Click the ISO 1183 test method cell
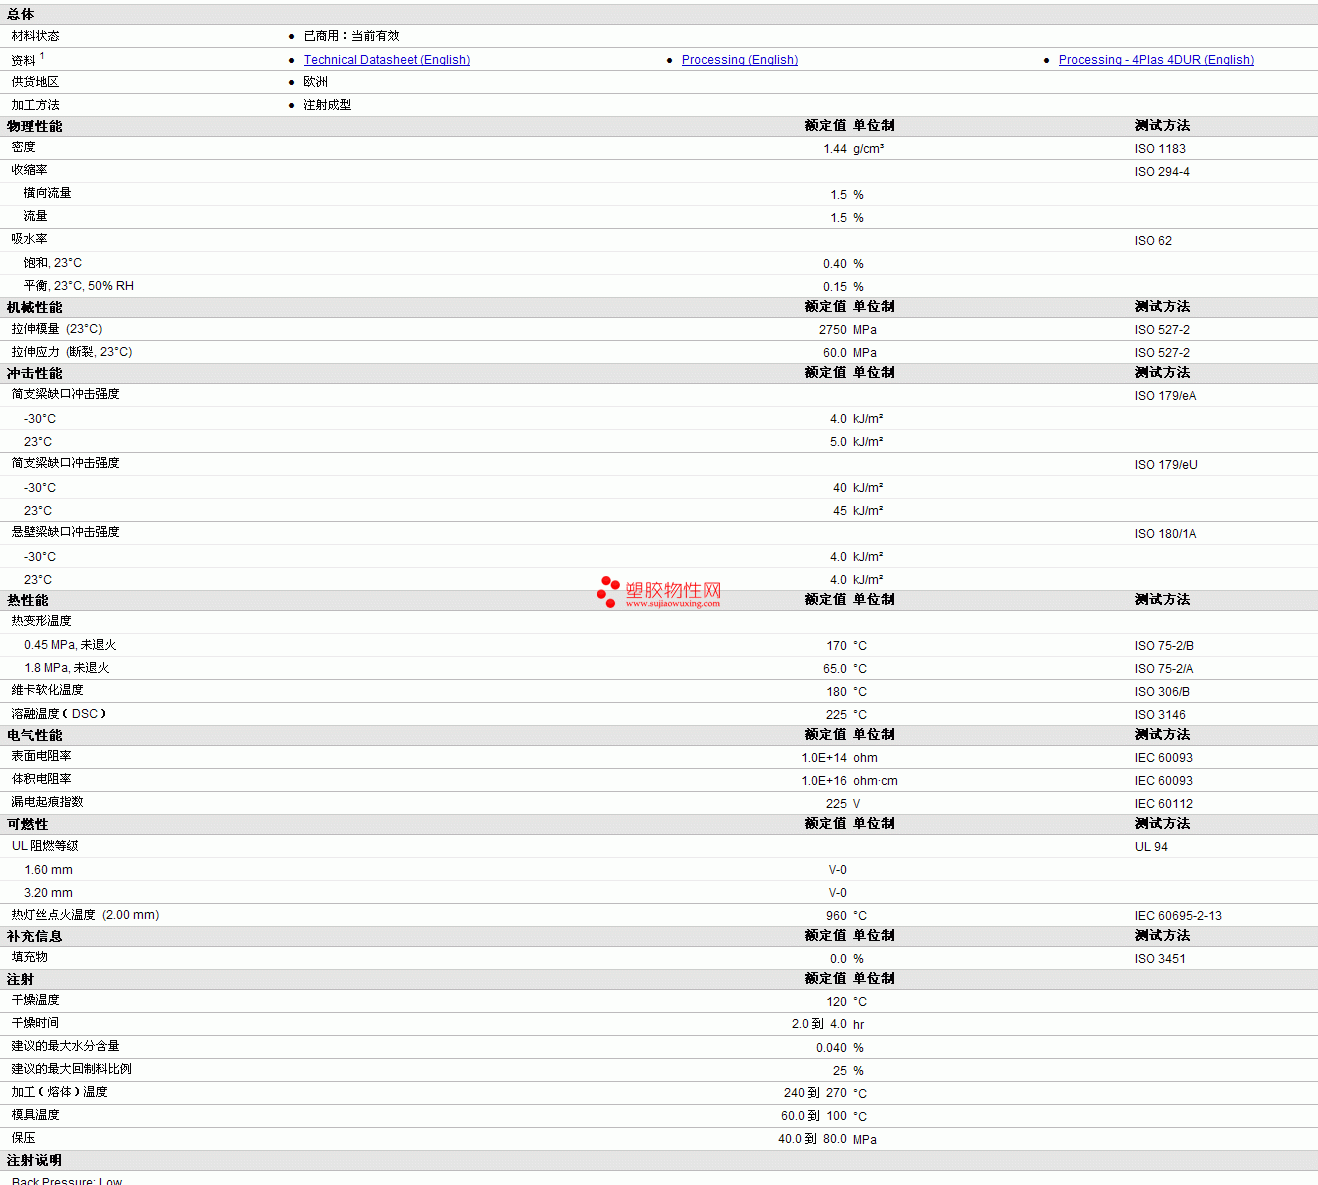Viewport: 1318px width, 1185px height. coord(1160,149)
